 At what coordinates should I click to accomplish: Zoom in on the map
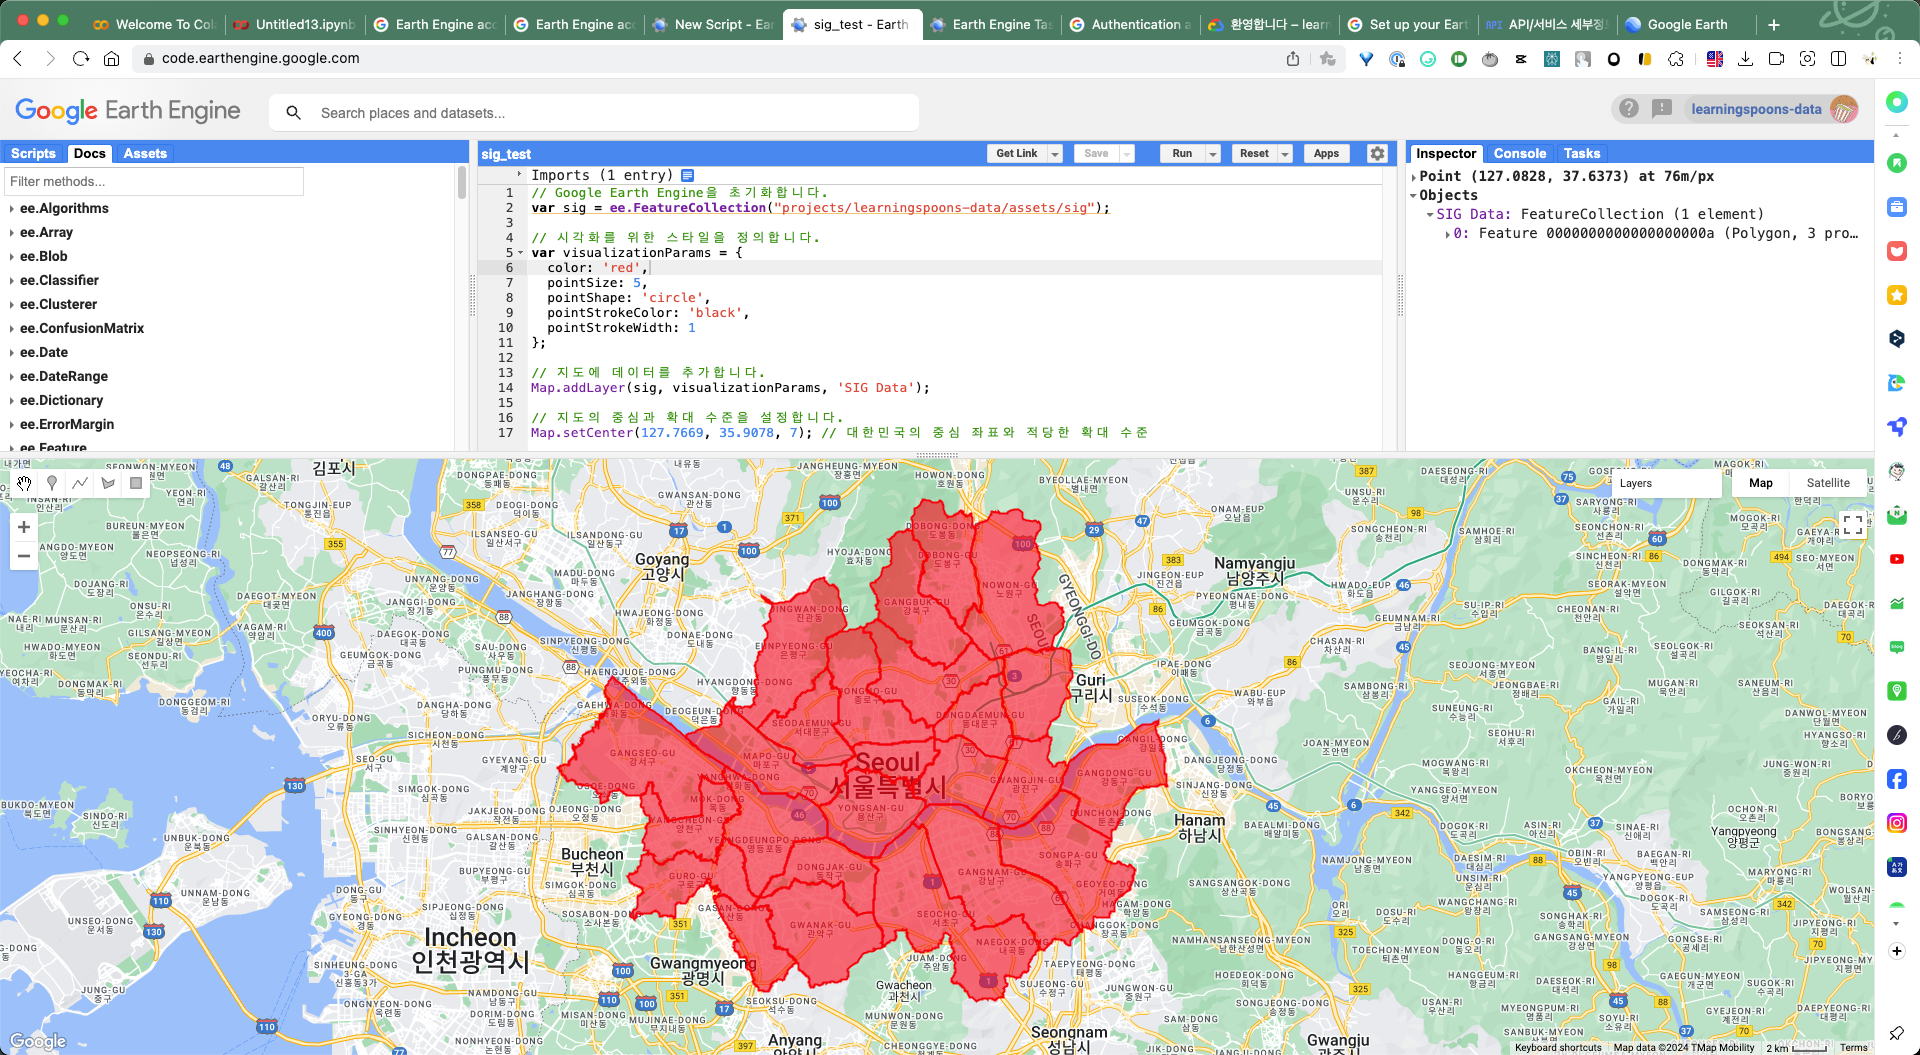pyautogui.click(x=24, y=527)
